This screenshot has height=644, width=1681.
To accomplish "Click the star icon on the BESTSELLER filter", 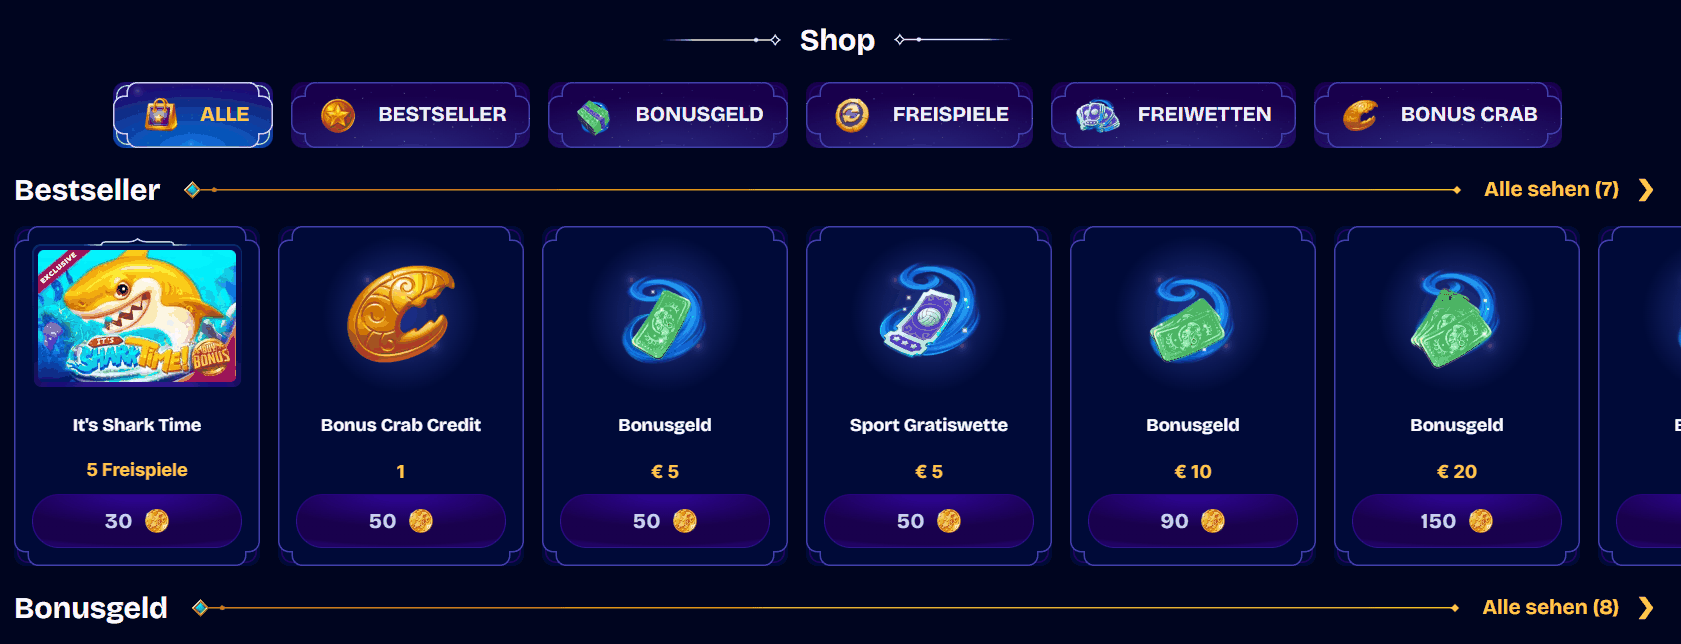I will click(338, 113).
